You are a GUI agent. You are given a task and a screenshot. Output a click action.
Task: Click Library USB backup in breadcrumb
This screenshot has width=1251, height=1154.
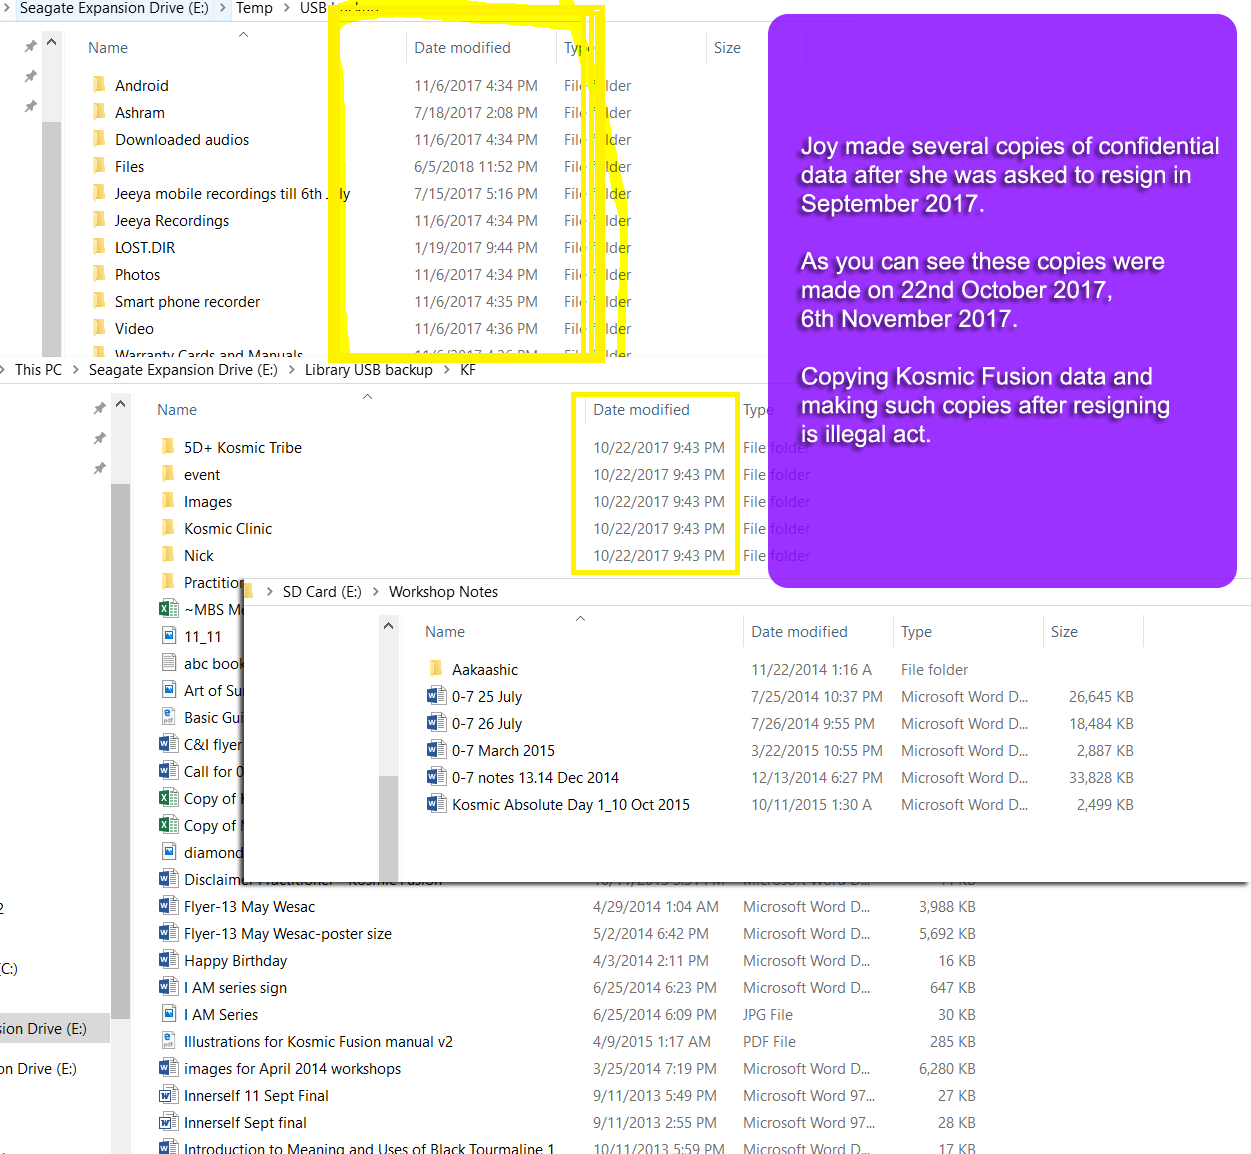click(x=369, y=370)
